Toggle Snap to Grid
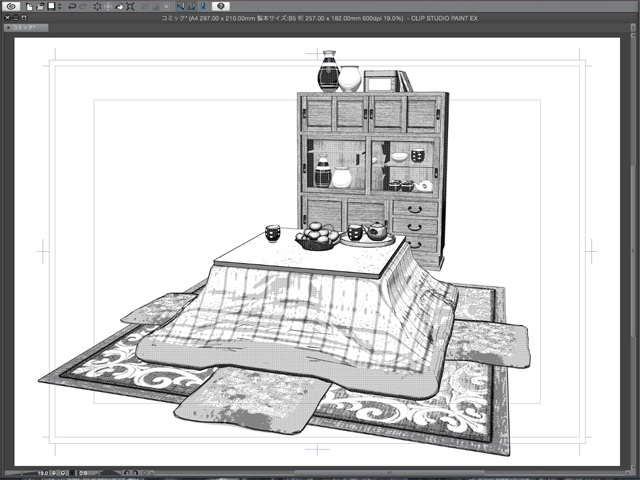 [x=203, y=7]
